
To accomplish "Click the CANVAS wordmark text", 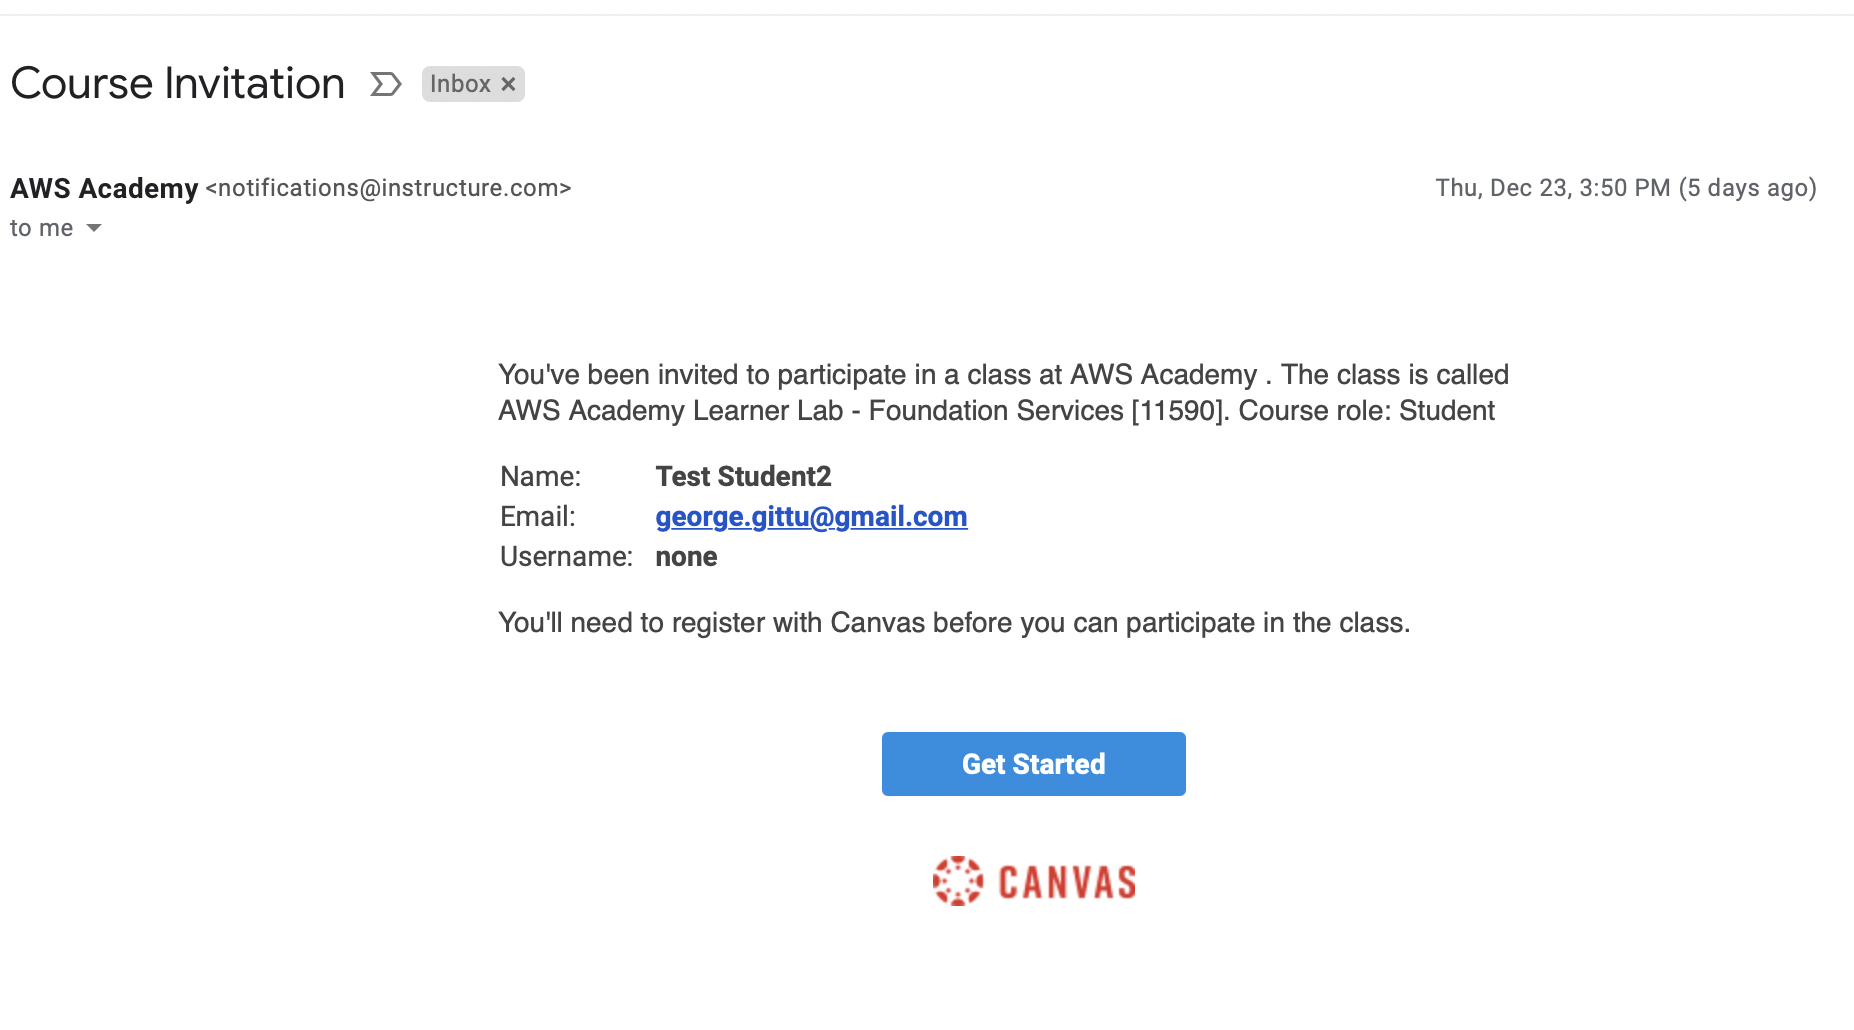I will (1067, 882).
